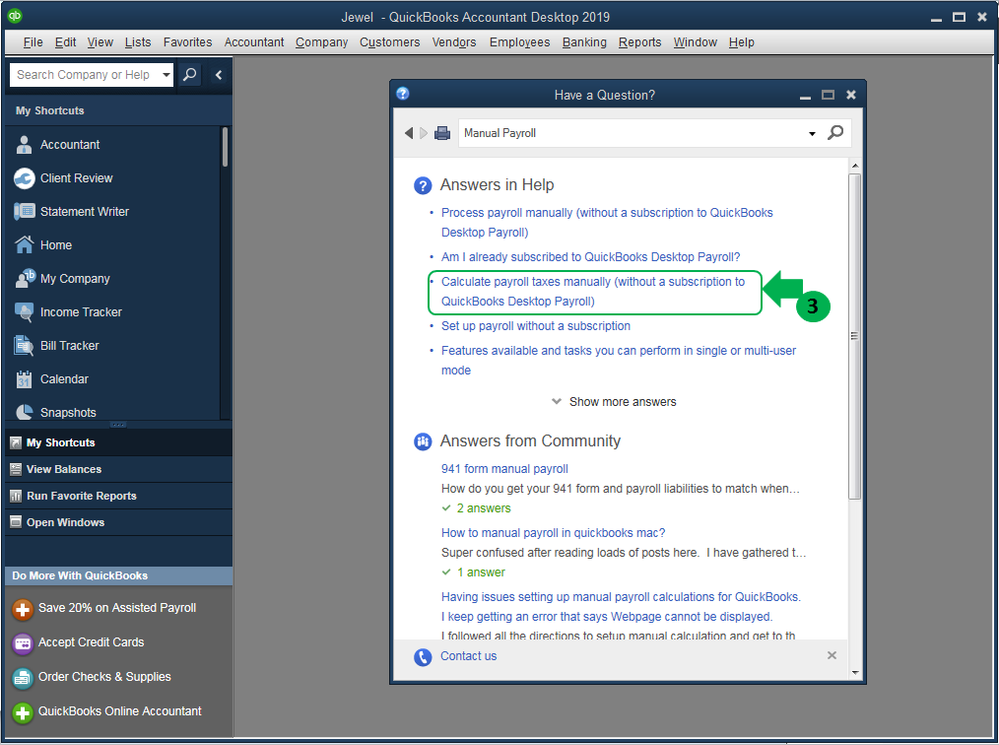Screen dimensions: 999x745
Task: Click the 2 answers label
Action: [x=484, y=508]
